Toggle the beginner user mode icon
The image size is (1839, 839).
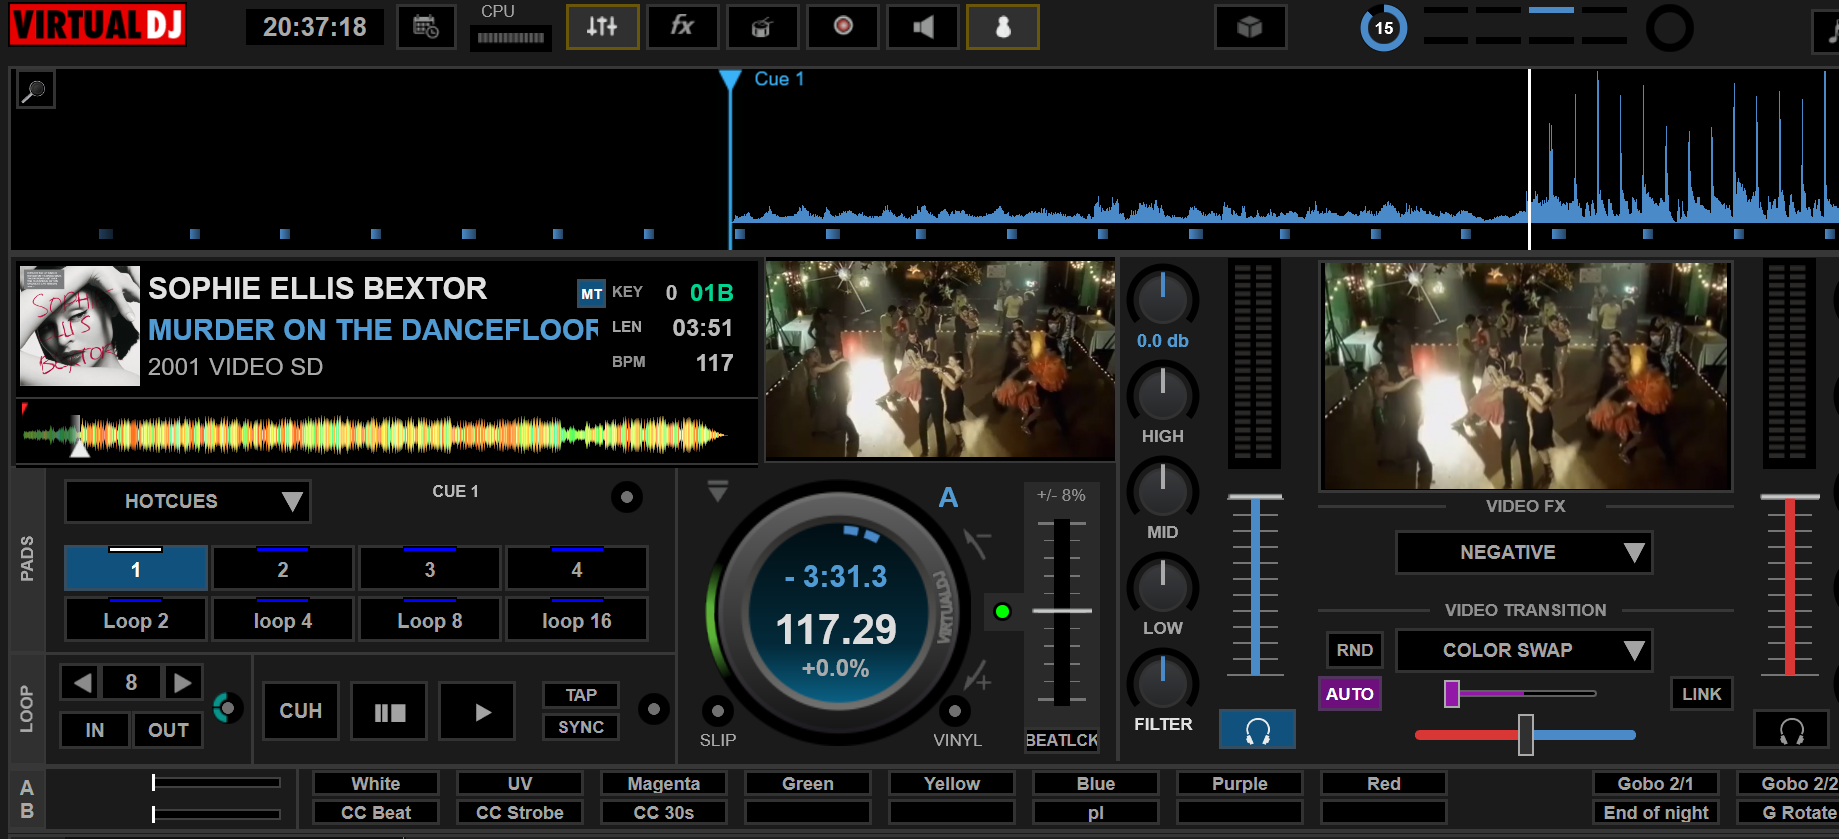[1002, 27]
